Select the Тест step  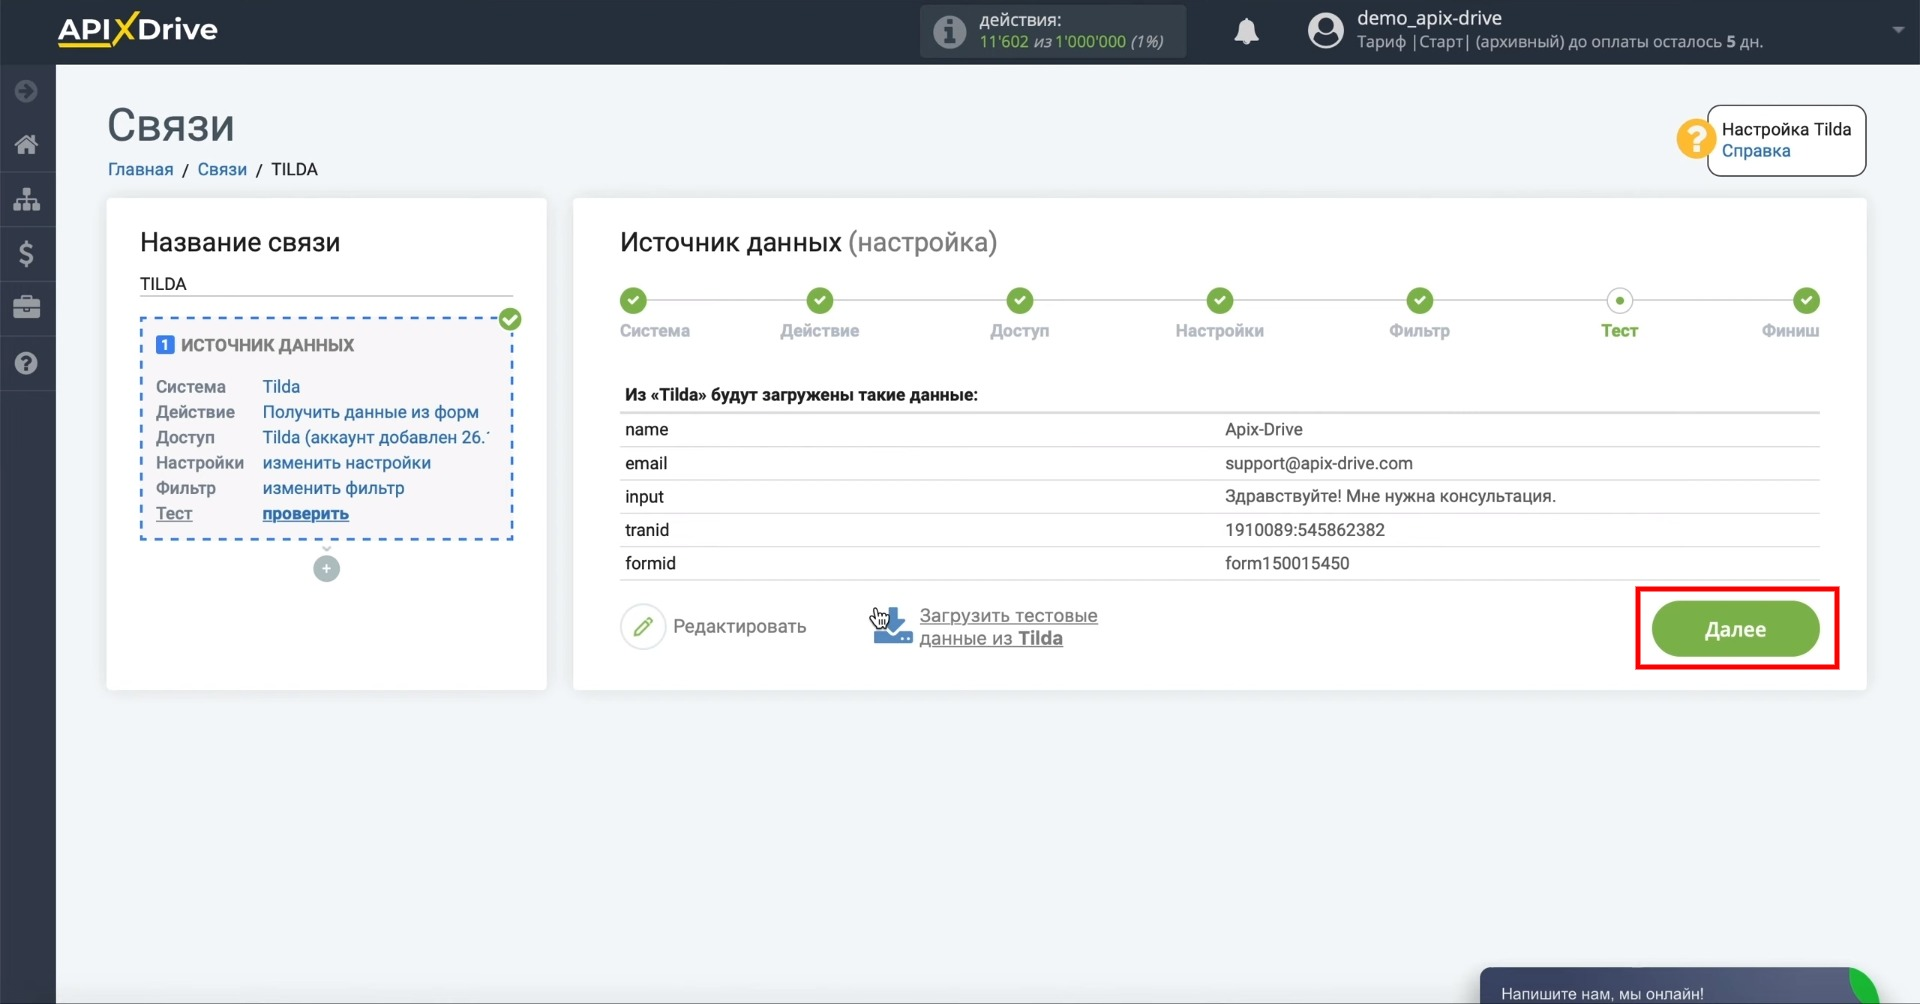[1620, 300]
